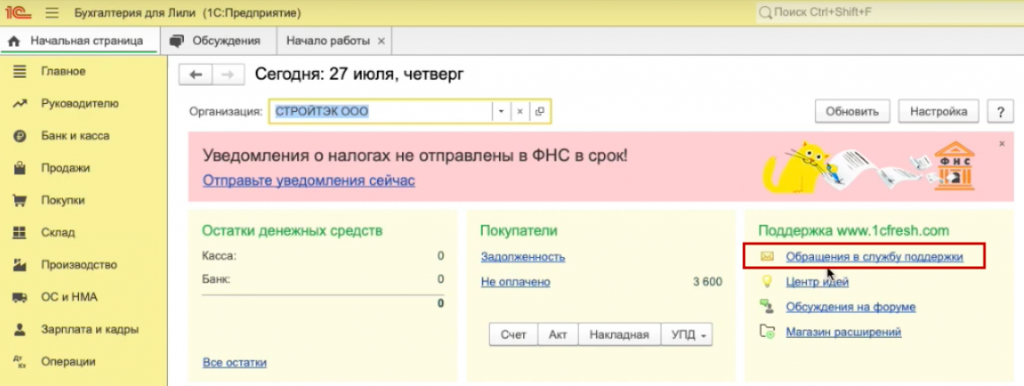Click the Поиск Ctrl+Shift+F search field
The width and height of the screenshot is (1024, 386).
889,12
